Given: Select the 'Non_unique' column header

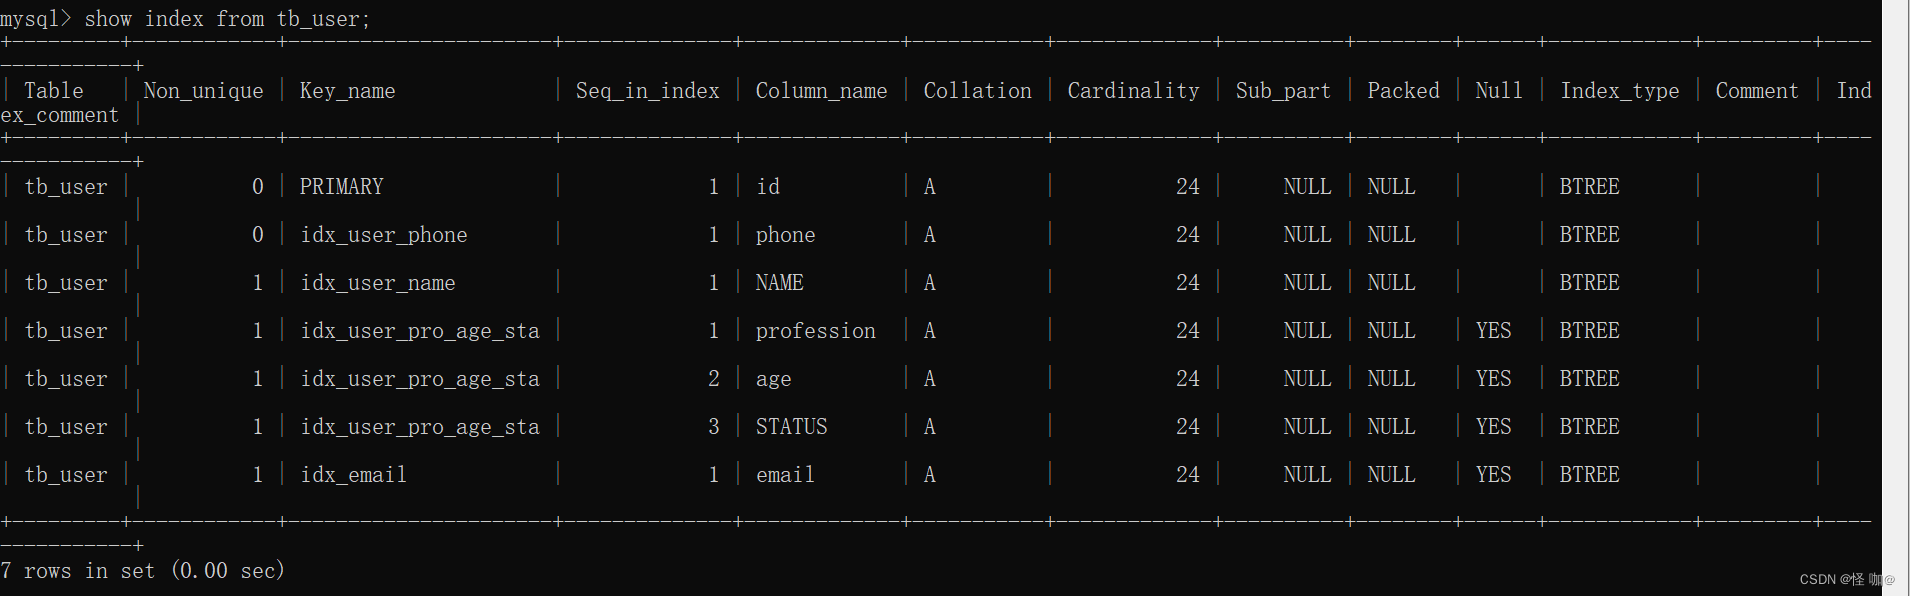Looking at the screenshot, I should [x=203, y=91].
